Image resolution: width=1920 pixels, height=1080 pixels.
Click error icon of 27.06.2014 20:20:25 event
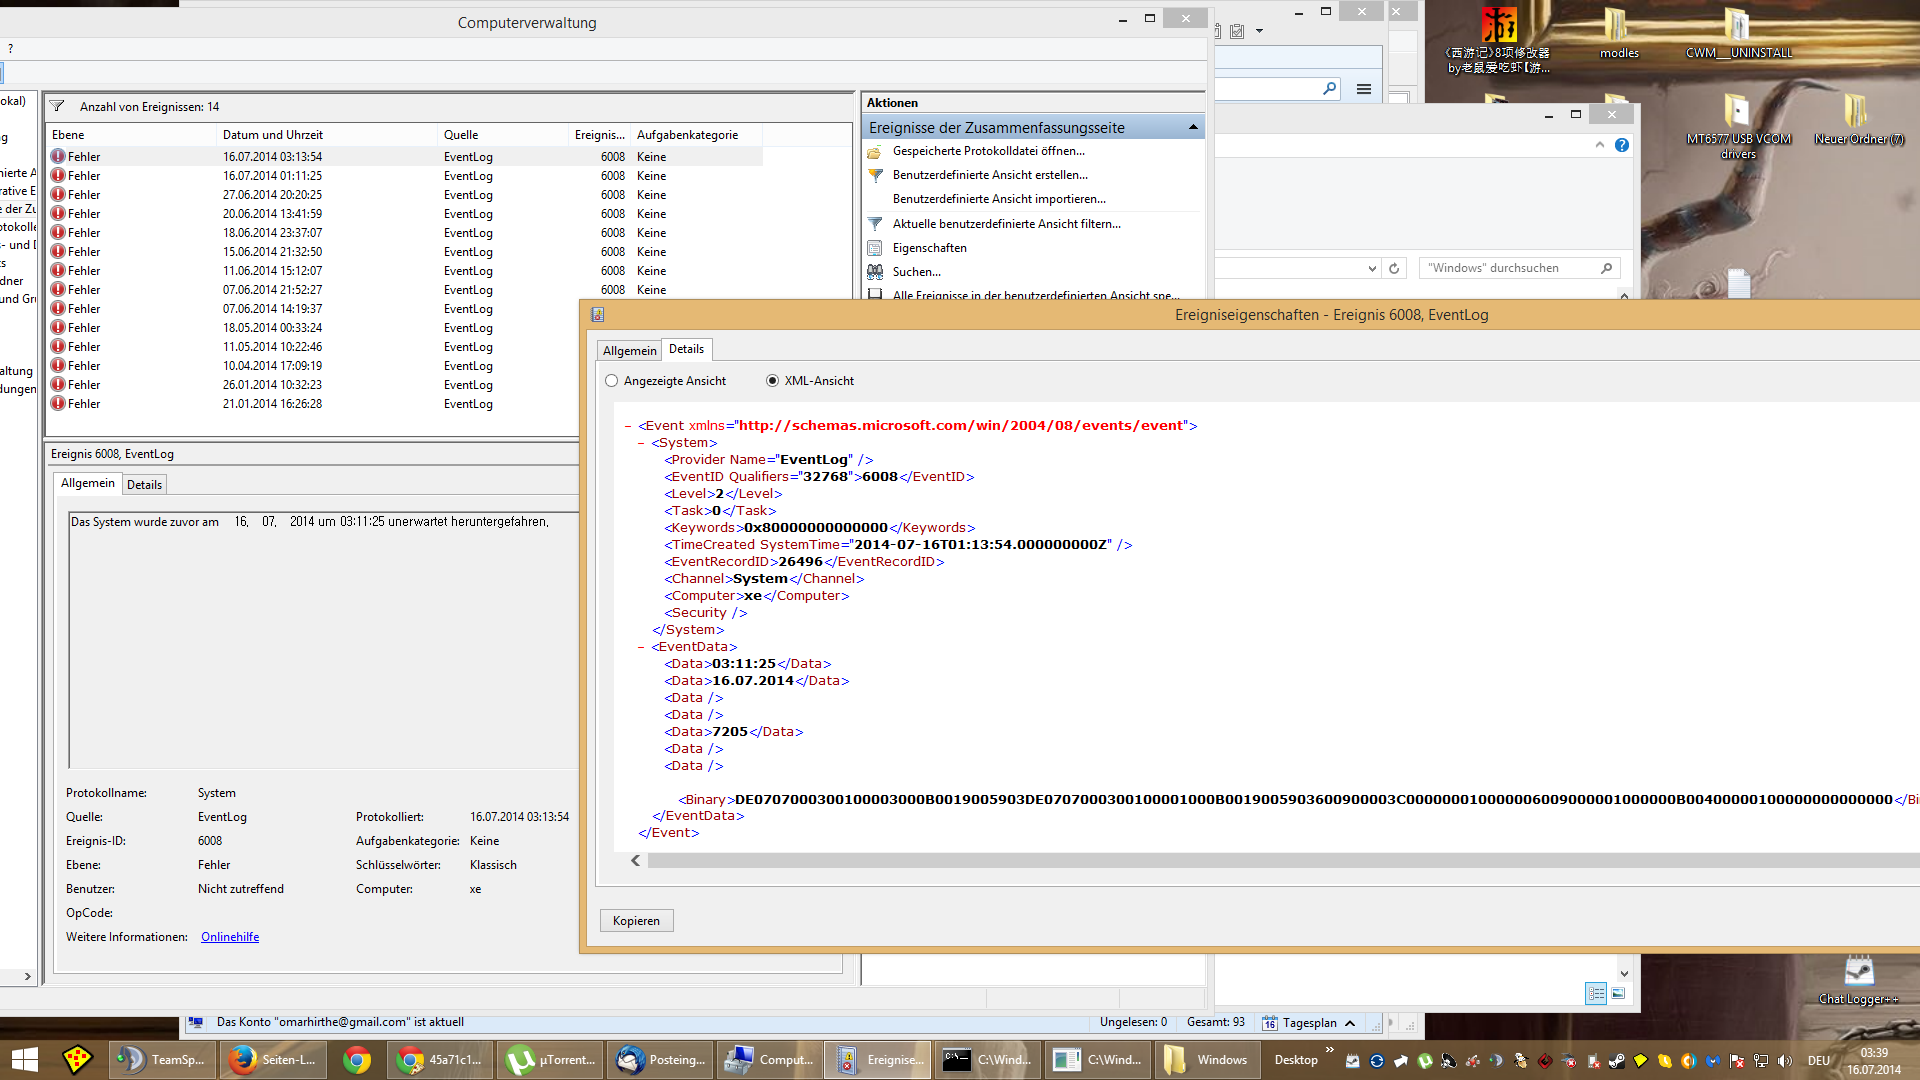coord(58,195)
